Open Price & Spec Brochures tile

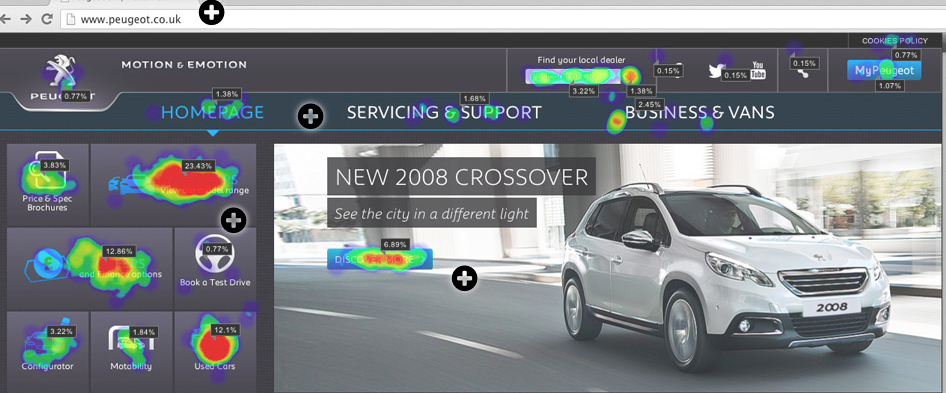[x=48, y=185]
